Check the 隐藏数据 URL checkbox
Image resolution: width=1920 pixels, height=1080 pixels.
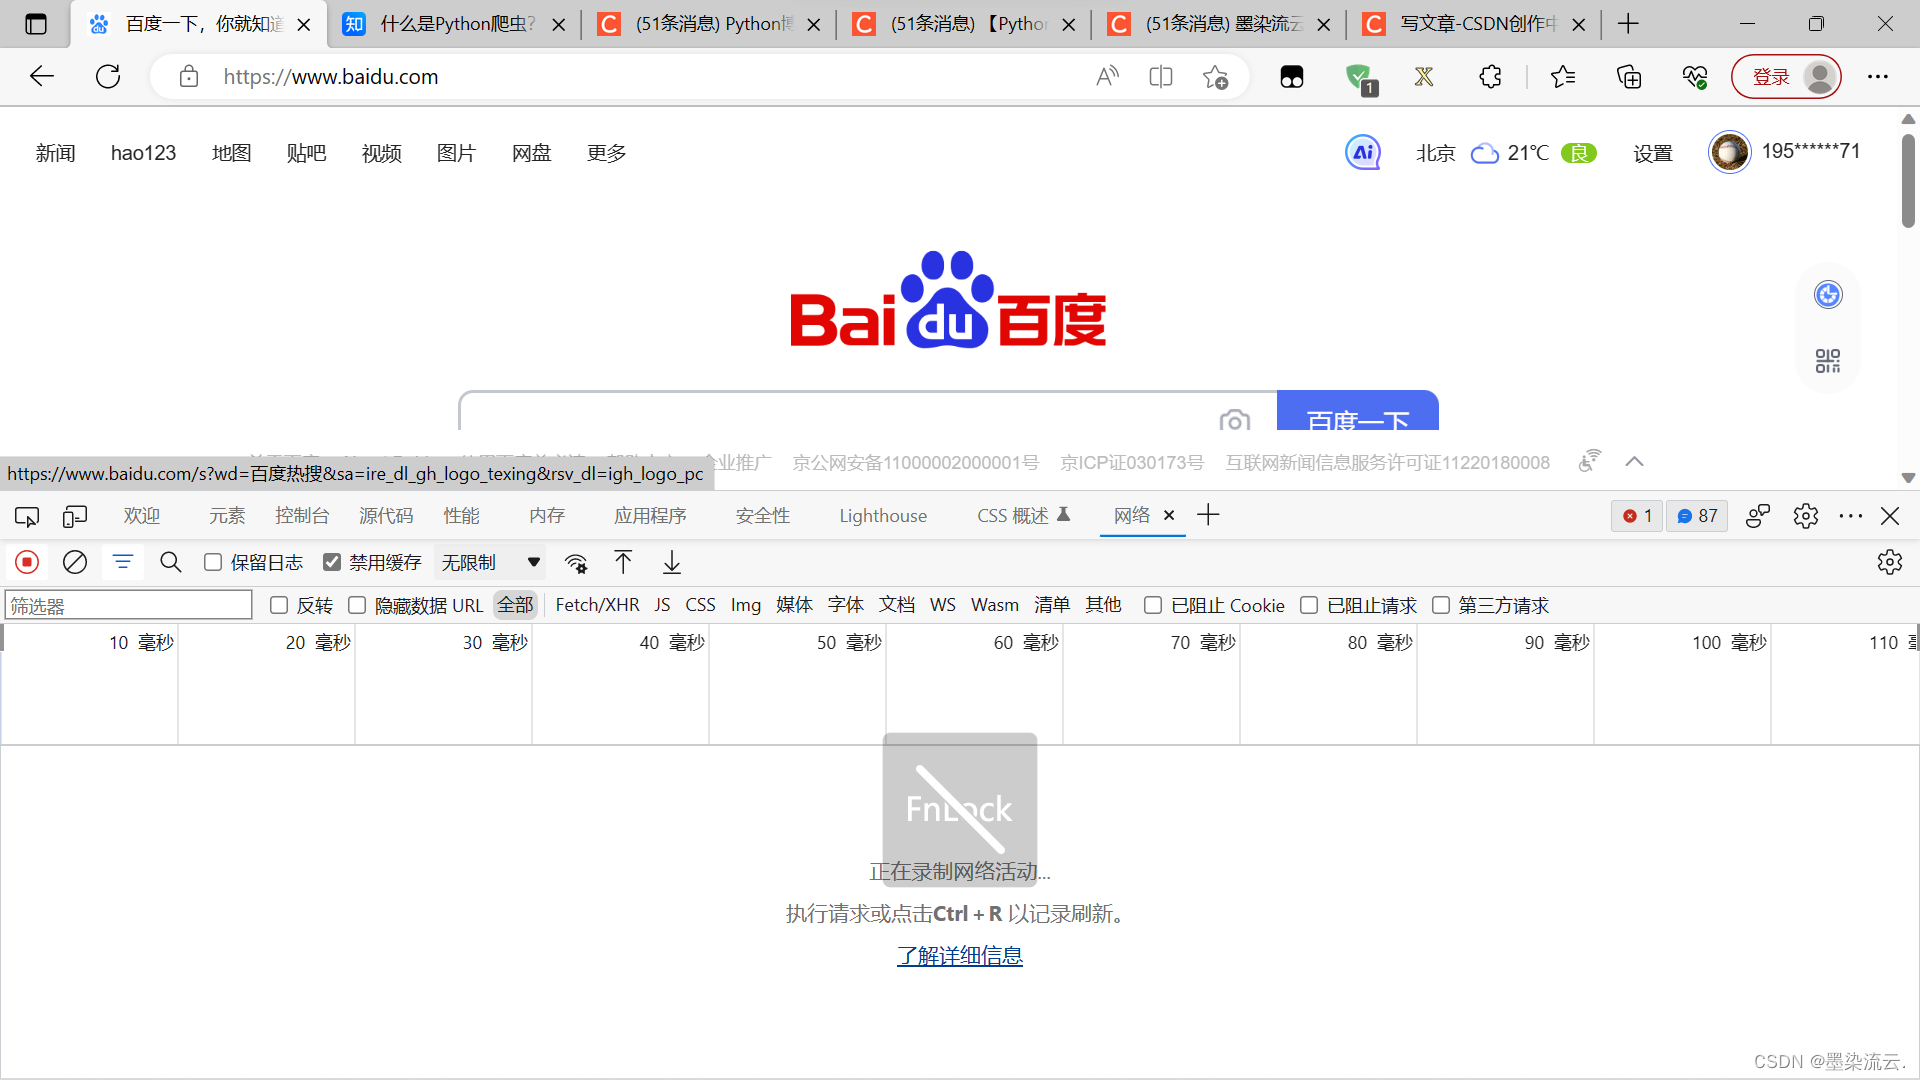tap(357, 605)
